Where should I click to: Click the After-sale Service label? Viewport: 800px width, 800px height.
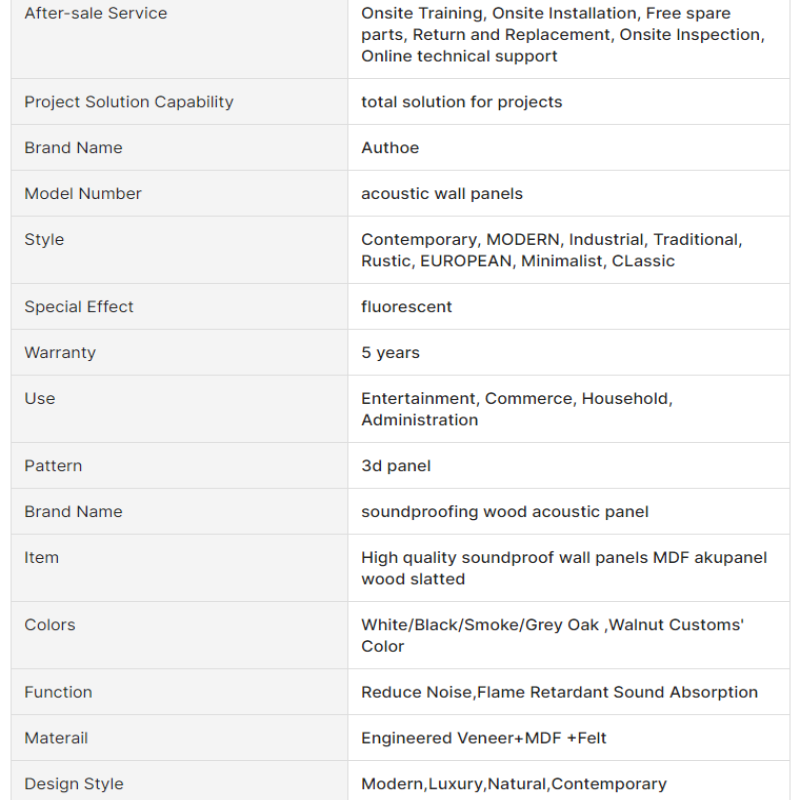click(96, 13)
